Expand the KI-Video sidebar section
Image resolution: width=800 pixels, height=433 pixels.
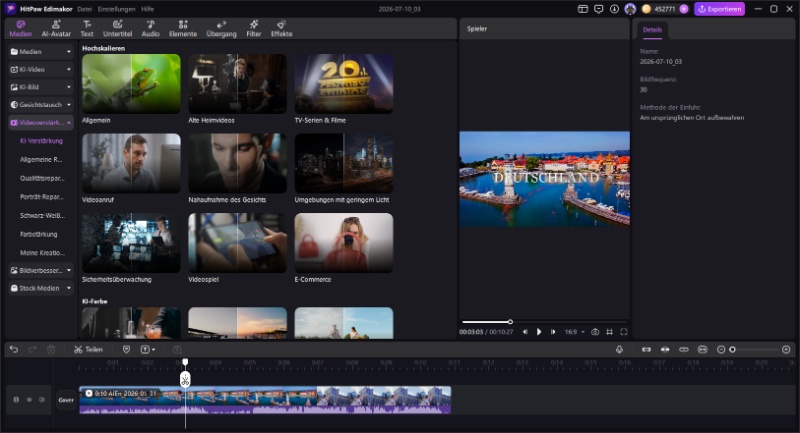coord(41,69)
